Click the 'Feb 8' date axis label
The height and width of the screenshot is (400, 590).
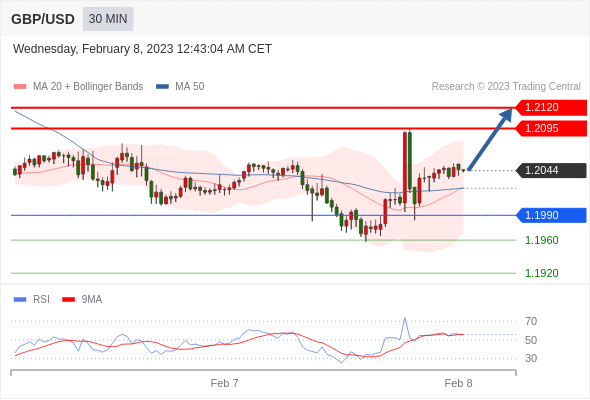pyautogui.click(x=458, y=383)
